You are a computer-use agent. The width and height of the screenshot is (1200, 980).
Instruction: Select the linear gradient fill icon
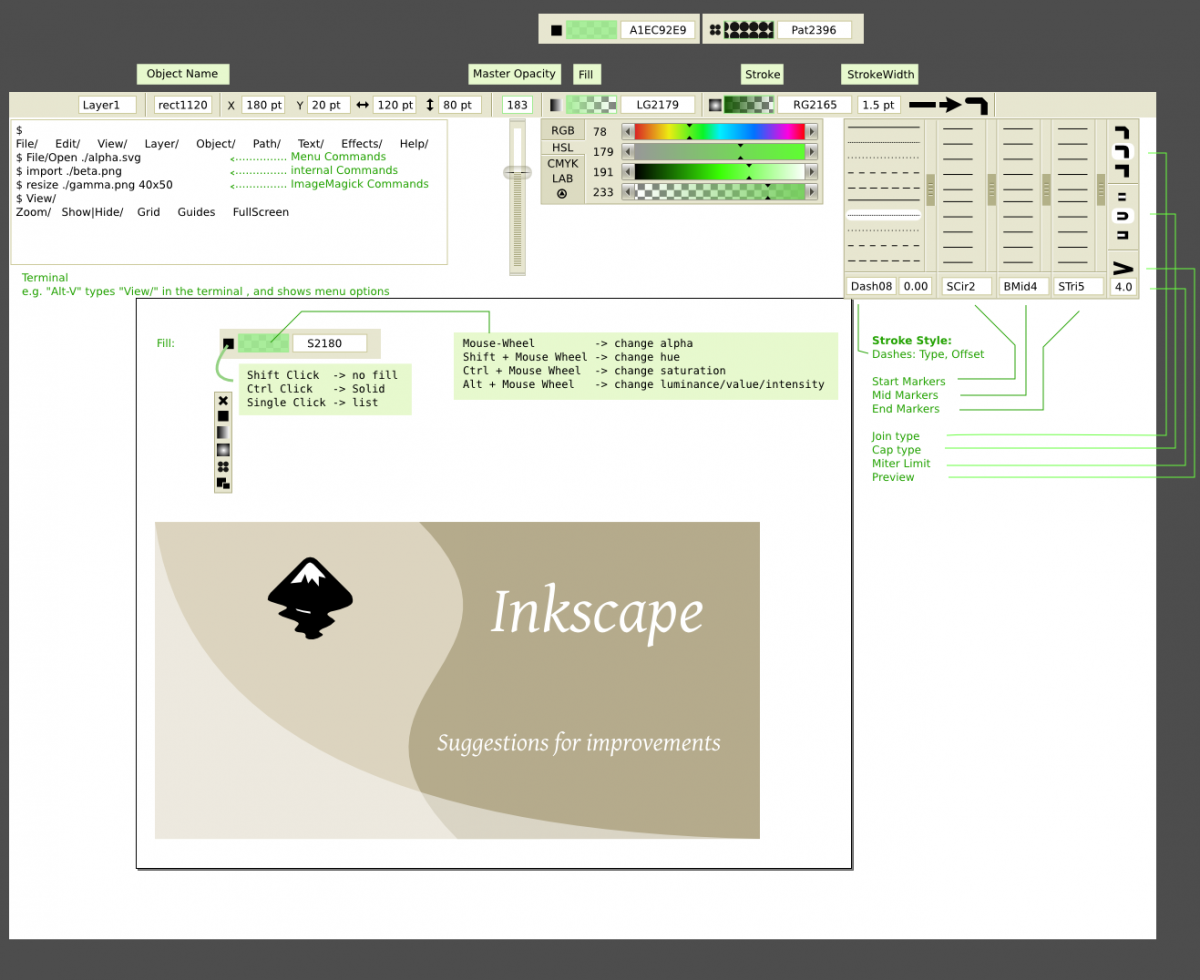tap(222, 432)
